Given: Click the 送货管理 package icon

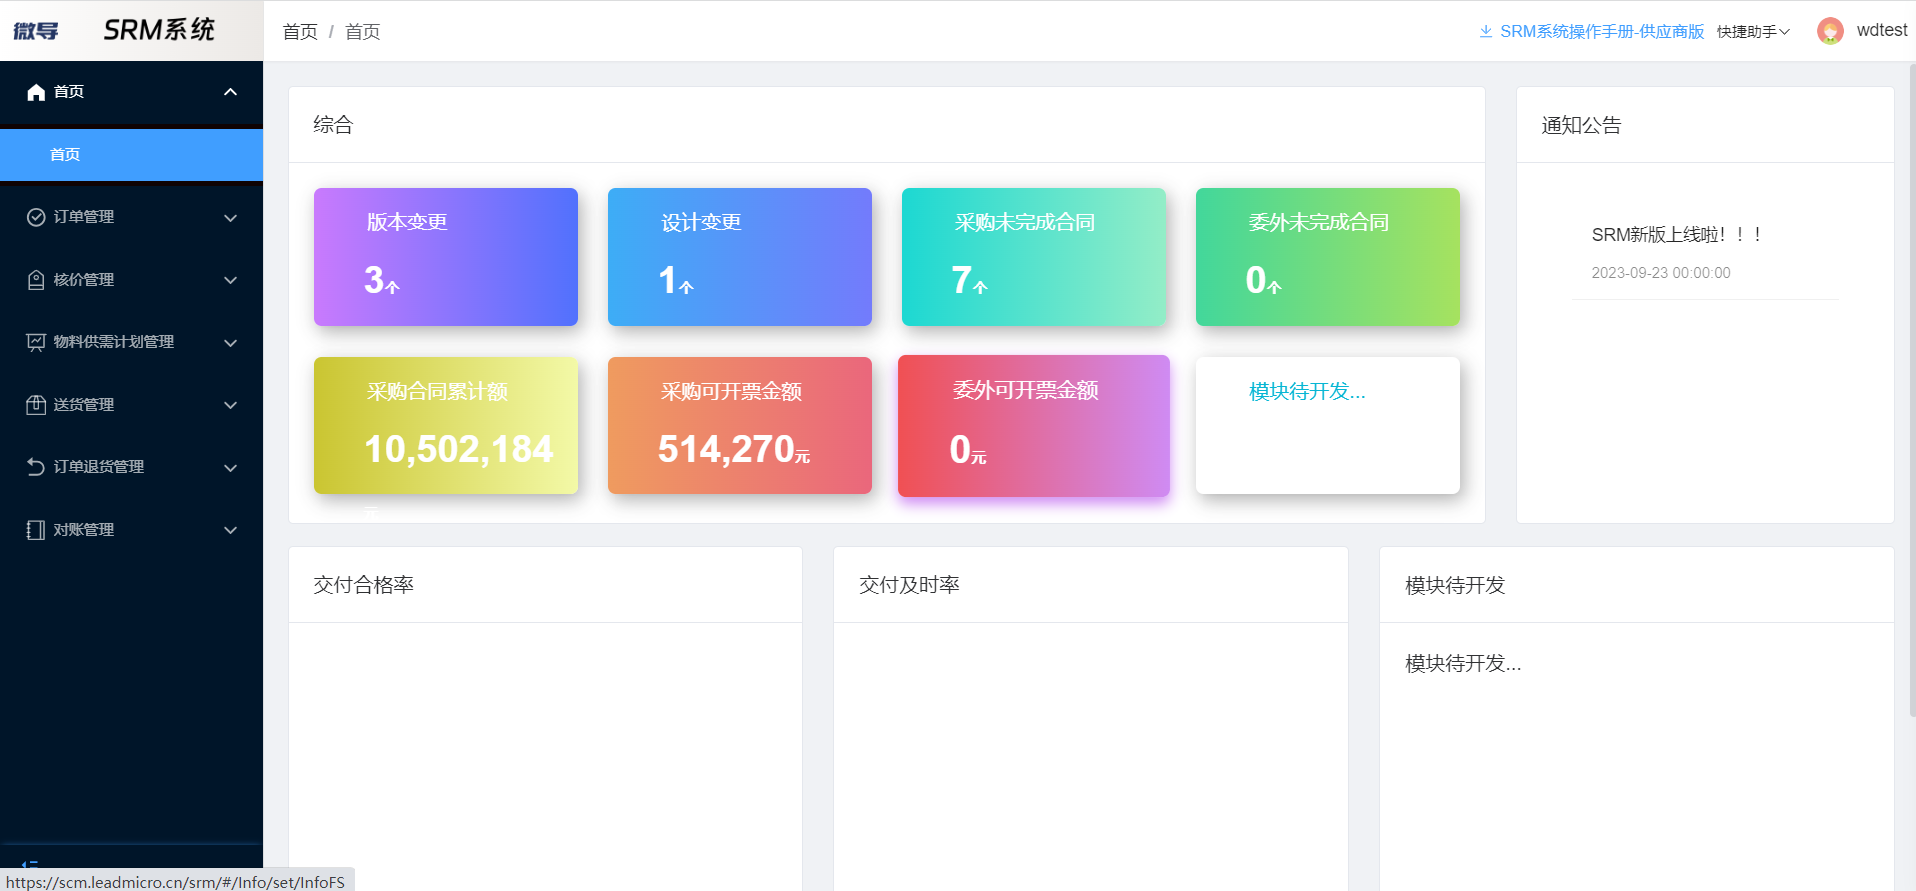Looking at the screenshot, I should click(36, 405).
